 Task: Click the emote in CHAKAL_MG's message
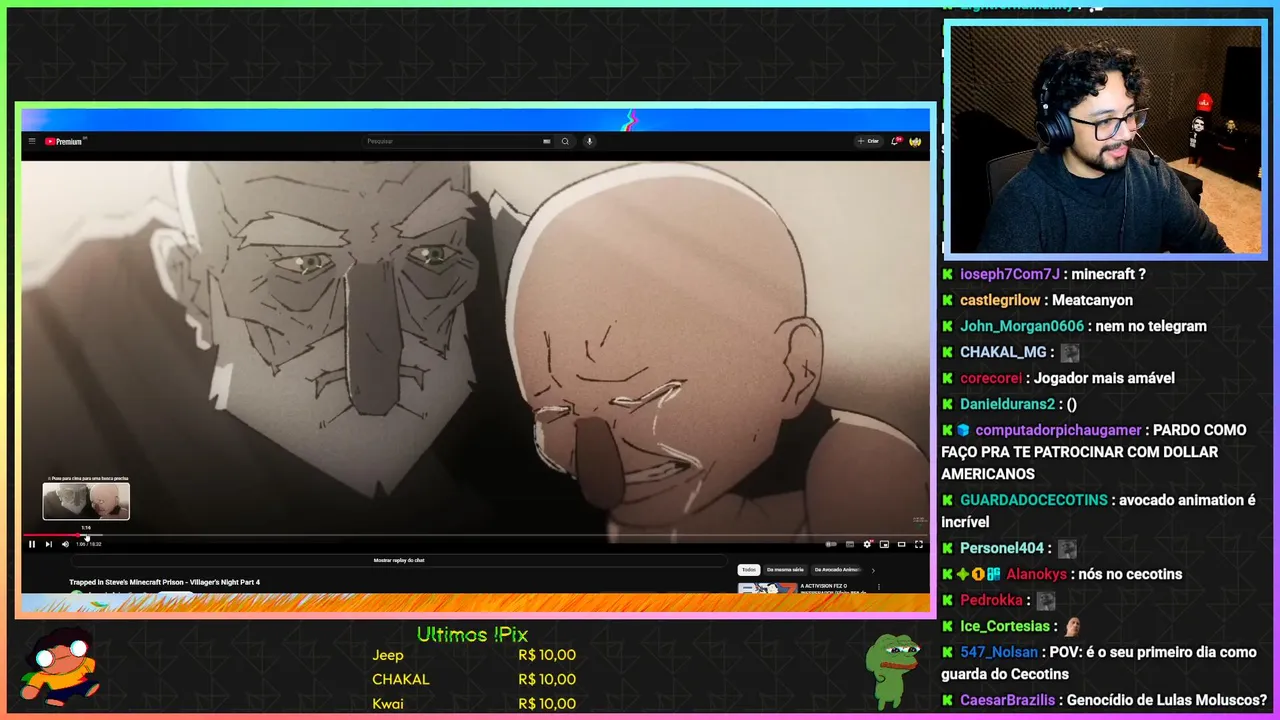[1070, 352]
